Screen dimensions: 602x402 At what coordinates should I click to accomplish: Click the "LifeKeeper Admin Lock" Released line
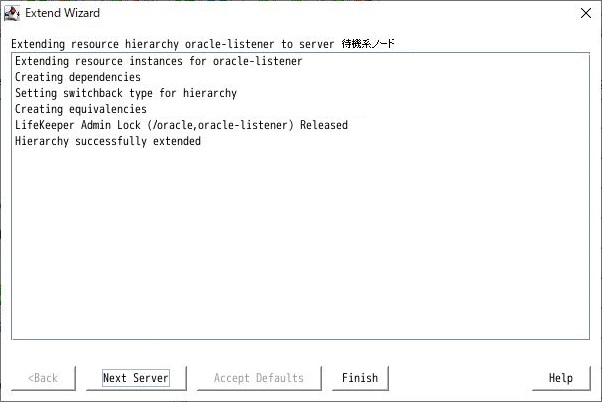coord(182,125)
